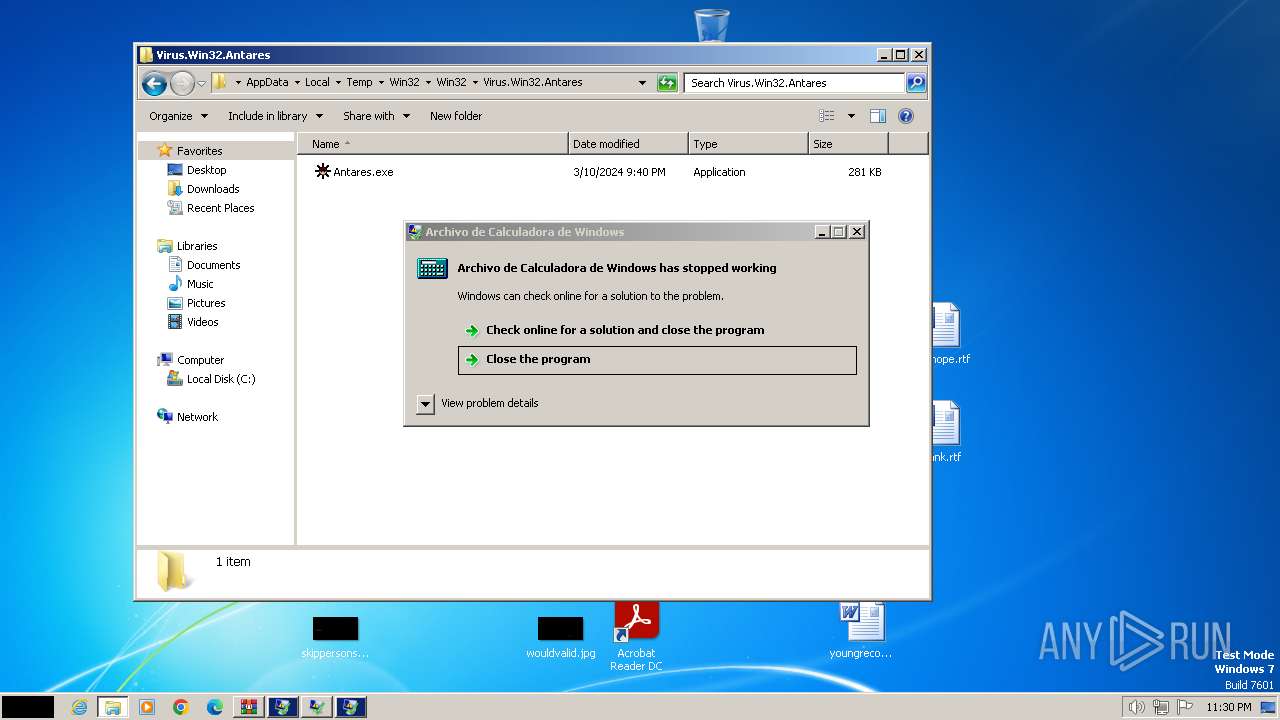The image size is (1280, 720).
Task: Choose Close the program
Action: tap(657, 360)
